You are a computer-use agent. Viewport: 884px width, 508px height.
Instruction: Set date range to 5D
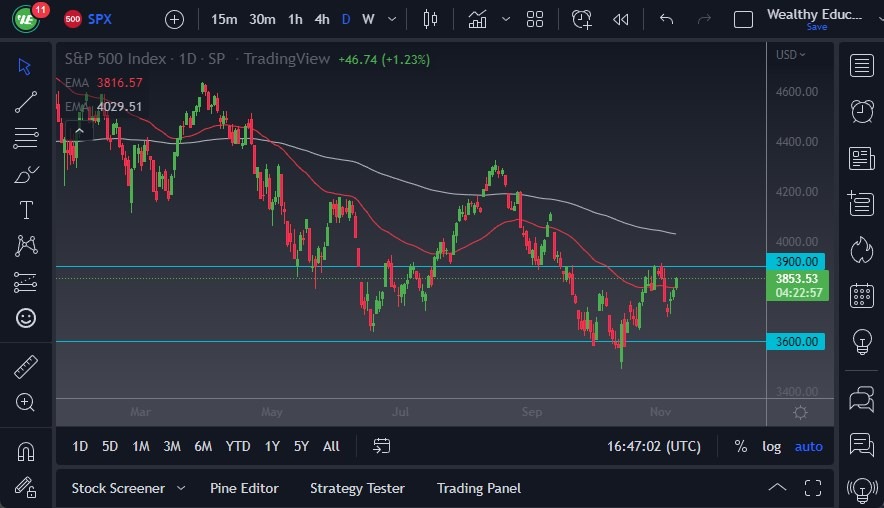tap(109, 447)
